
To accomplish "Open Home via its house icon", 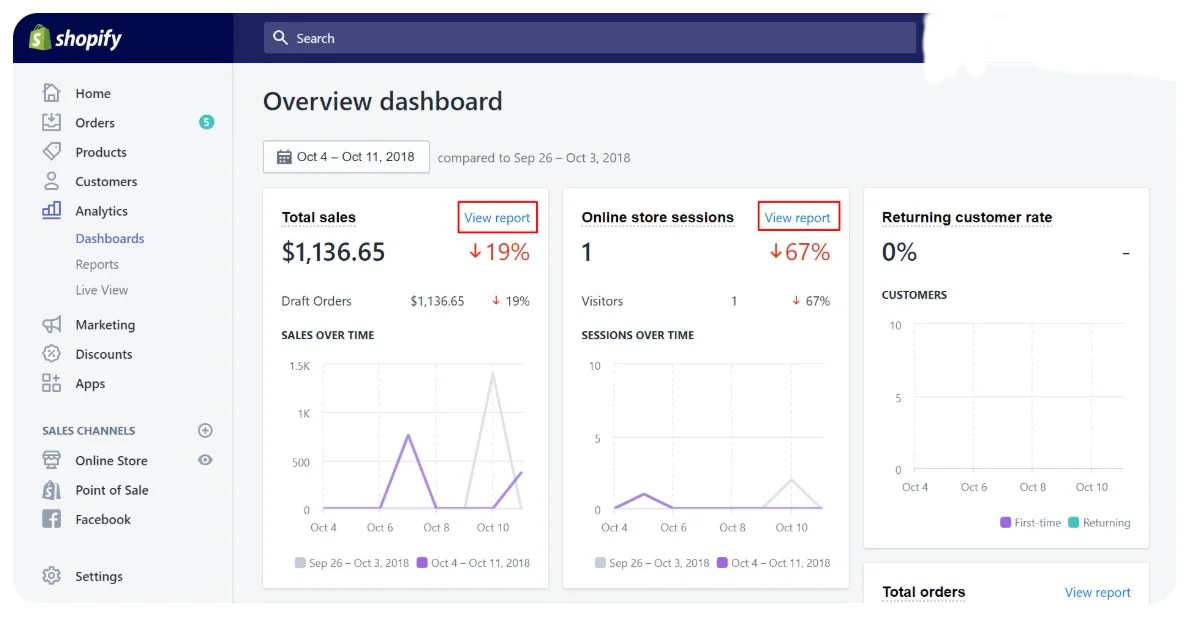I will pyautogui.click(x=52, y=93).
